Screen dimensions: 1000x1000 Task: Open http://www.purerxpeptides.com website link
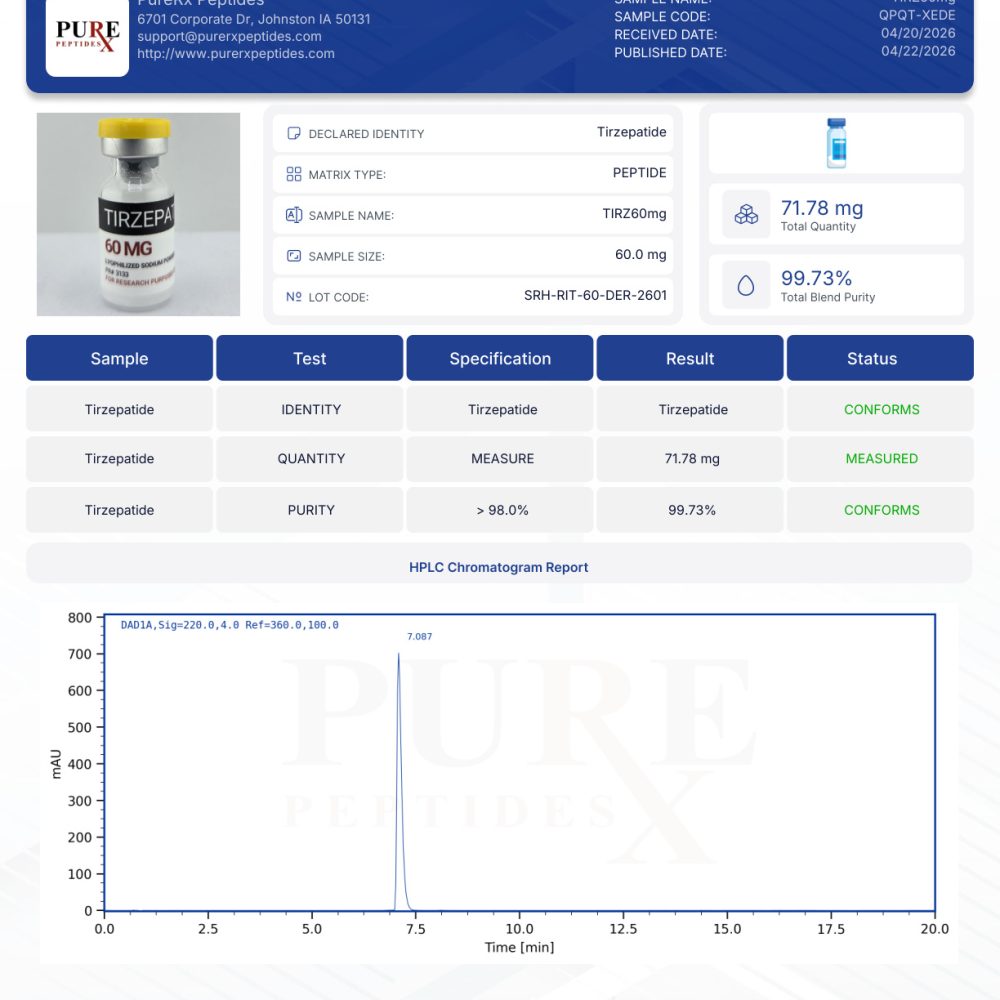click(x=235, y=54)
